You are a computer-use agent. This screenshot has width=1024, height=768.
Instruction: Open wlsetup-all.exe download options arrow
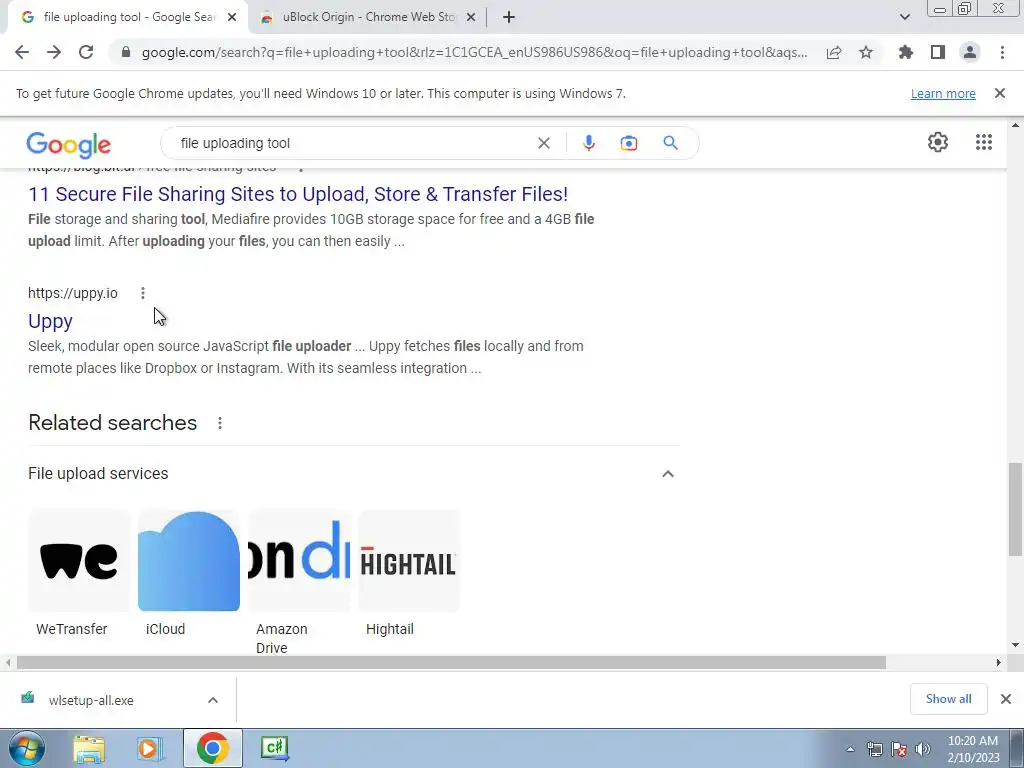[x=213, y=700]
